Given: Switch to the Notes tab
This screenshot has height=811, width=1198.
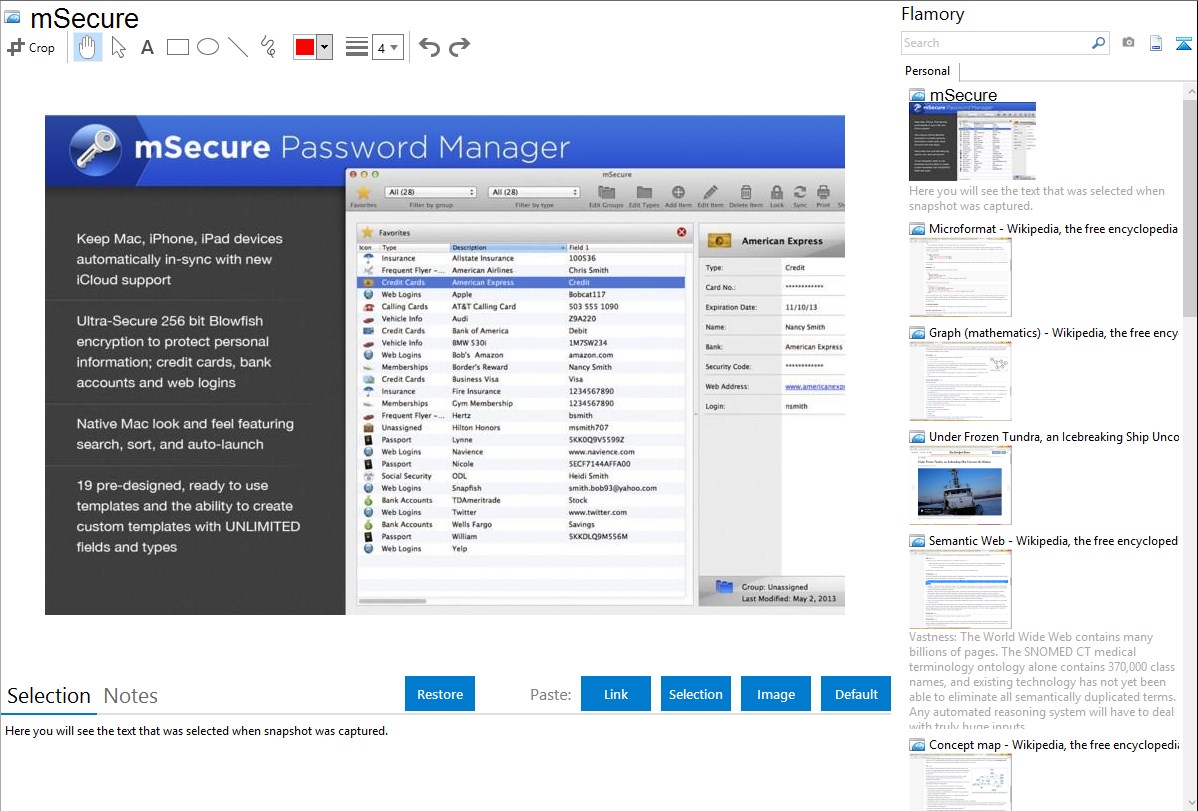Looking at the screenshot, I should (x=131, y=696).
